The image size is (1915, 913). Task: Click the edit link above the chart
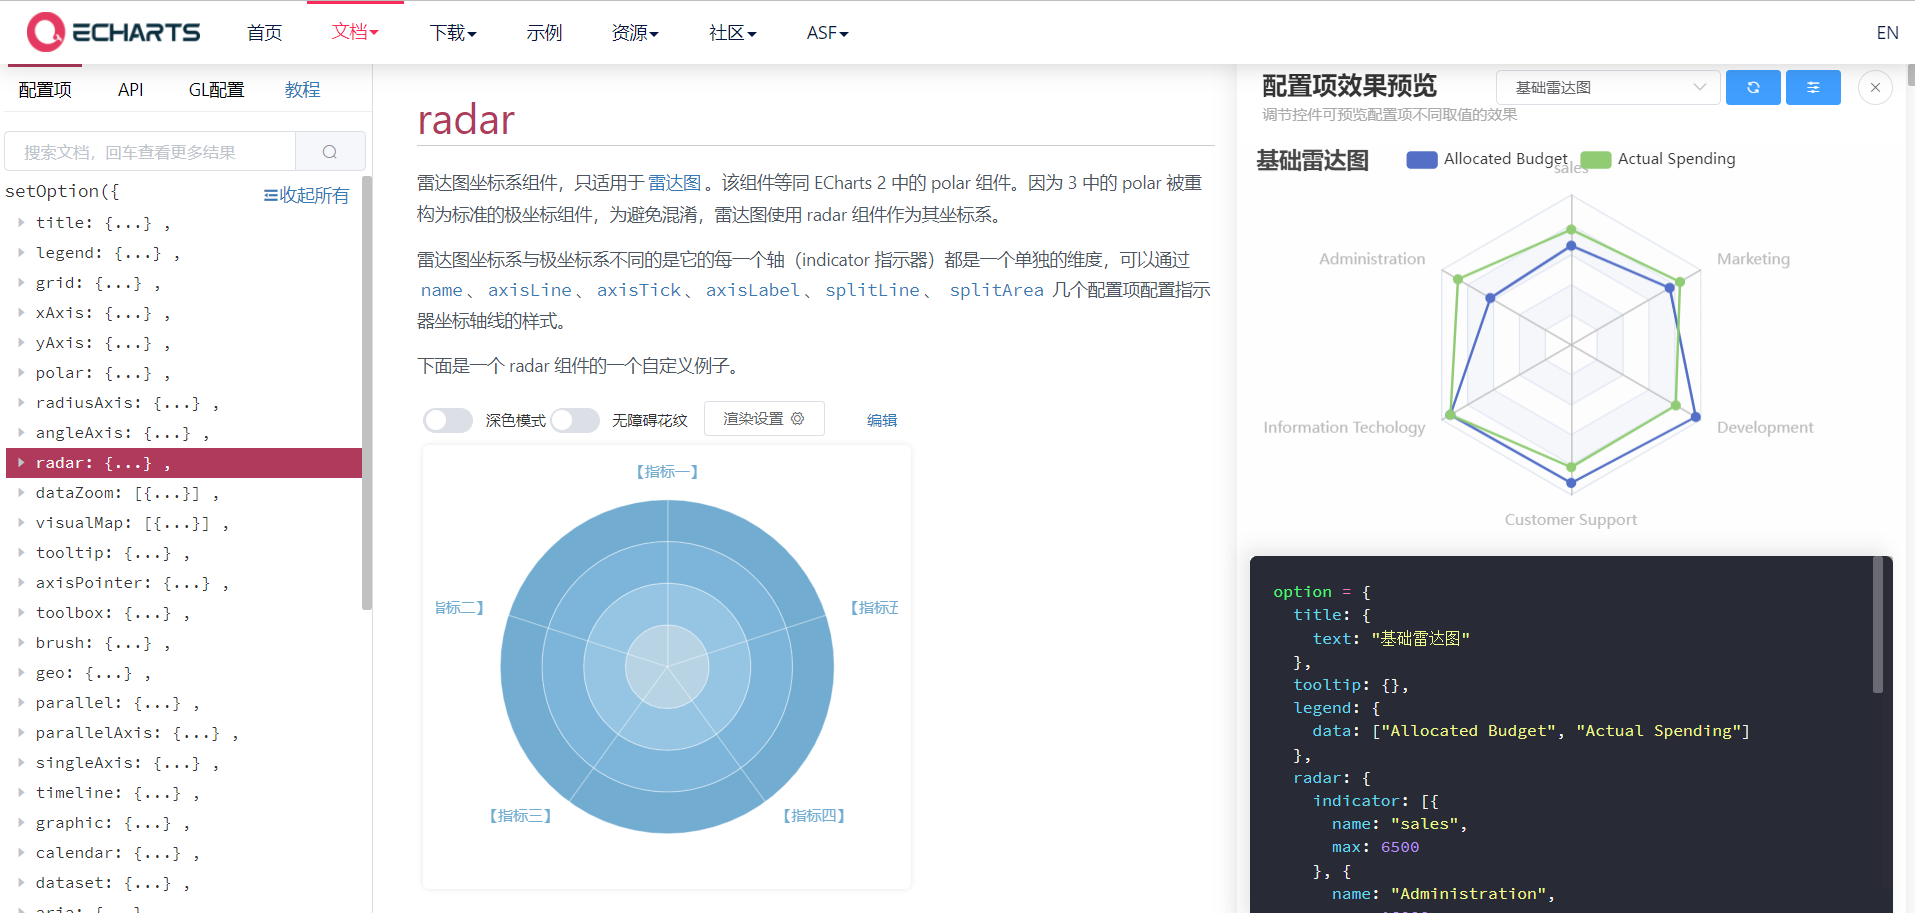(x=882, y=420)
